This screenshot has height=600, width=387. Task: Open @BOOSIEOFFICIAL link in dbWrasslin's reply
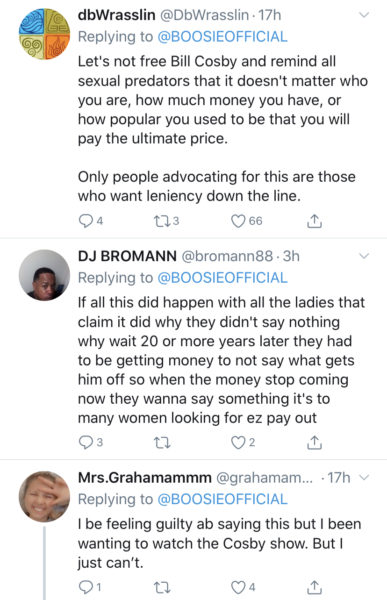tap(222, 37)
